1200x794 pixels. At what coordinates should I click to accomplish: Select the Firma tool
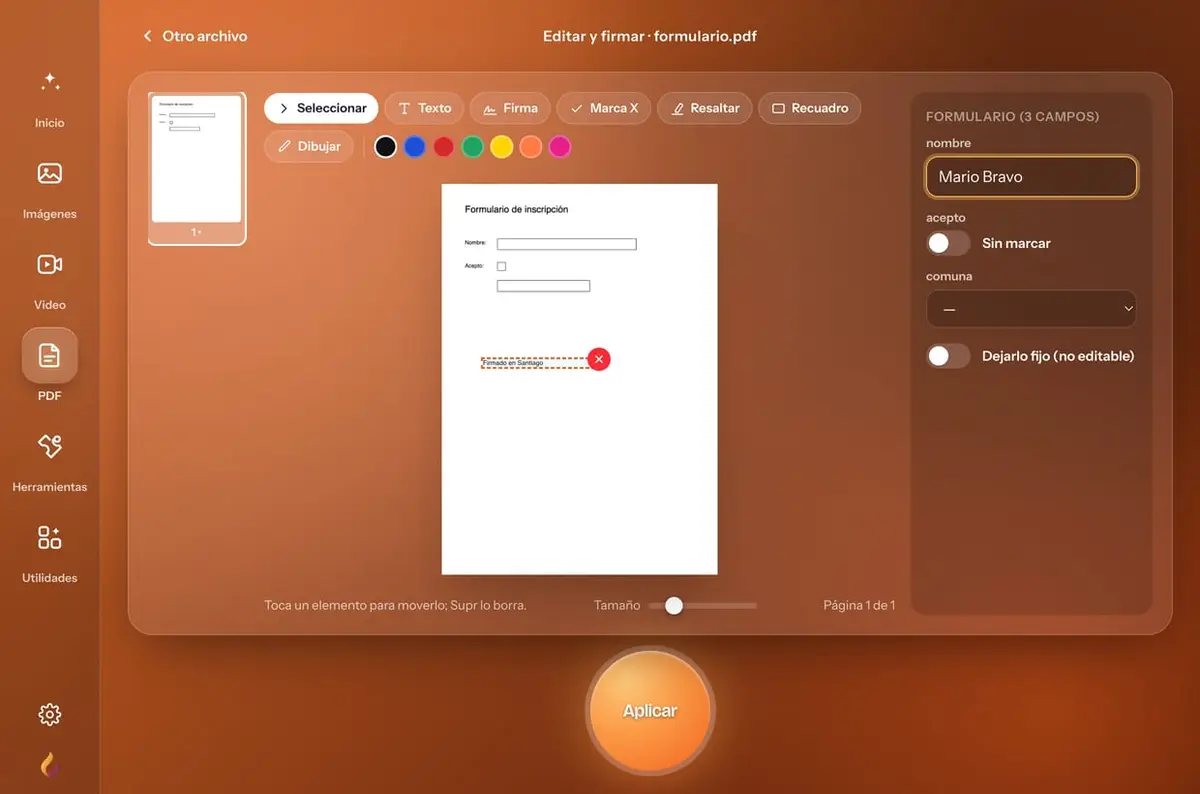pos(510,108)
